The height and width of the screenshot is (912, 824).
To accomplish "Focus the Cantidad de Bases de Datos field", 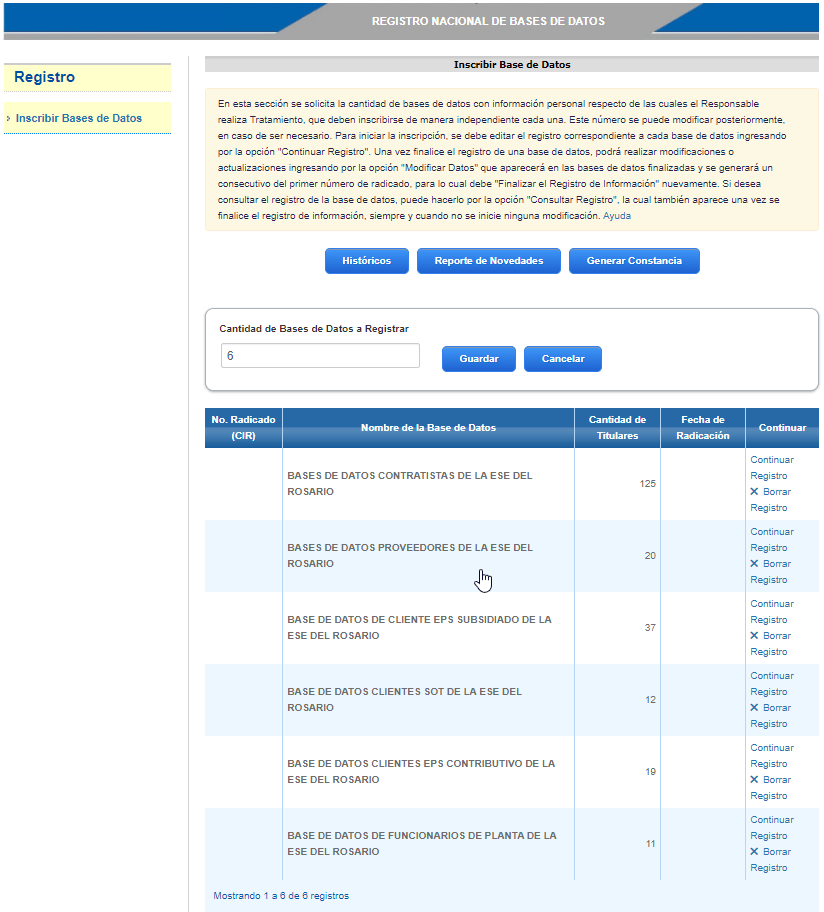I will [x=320, y=355].
